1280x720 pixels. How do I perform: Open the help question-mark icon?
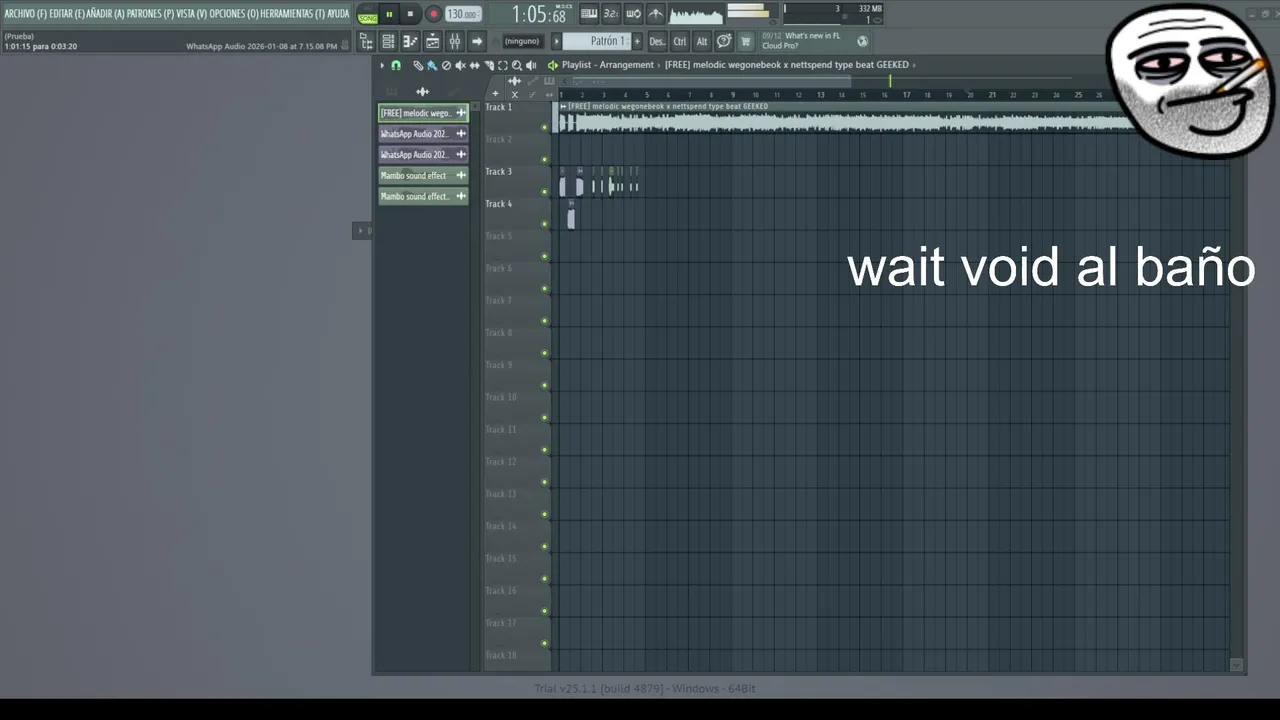(724, 41)
